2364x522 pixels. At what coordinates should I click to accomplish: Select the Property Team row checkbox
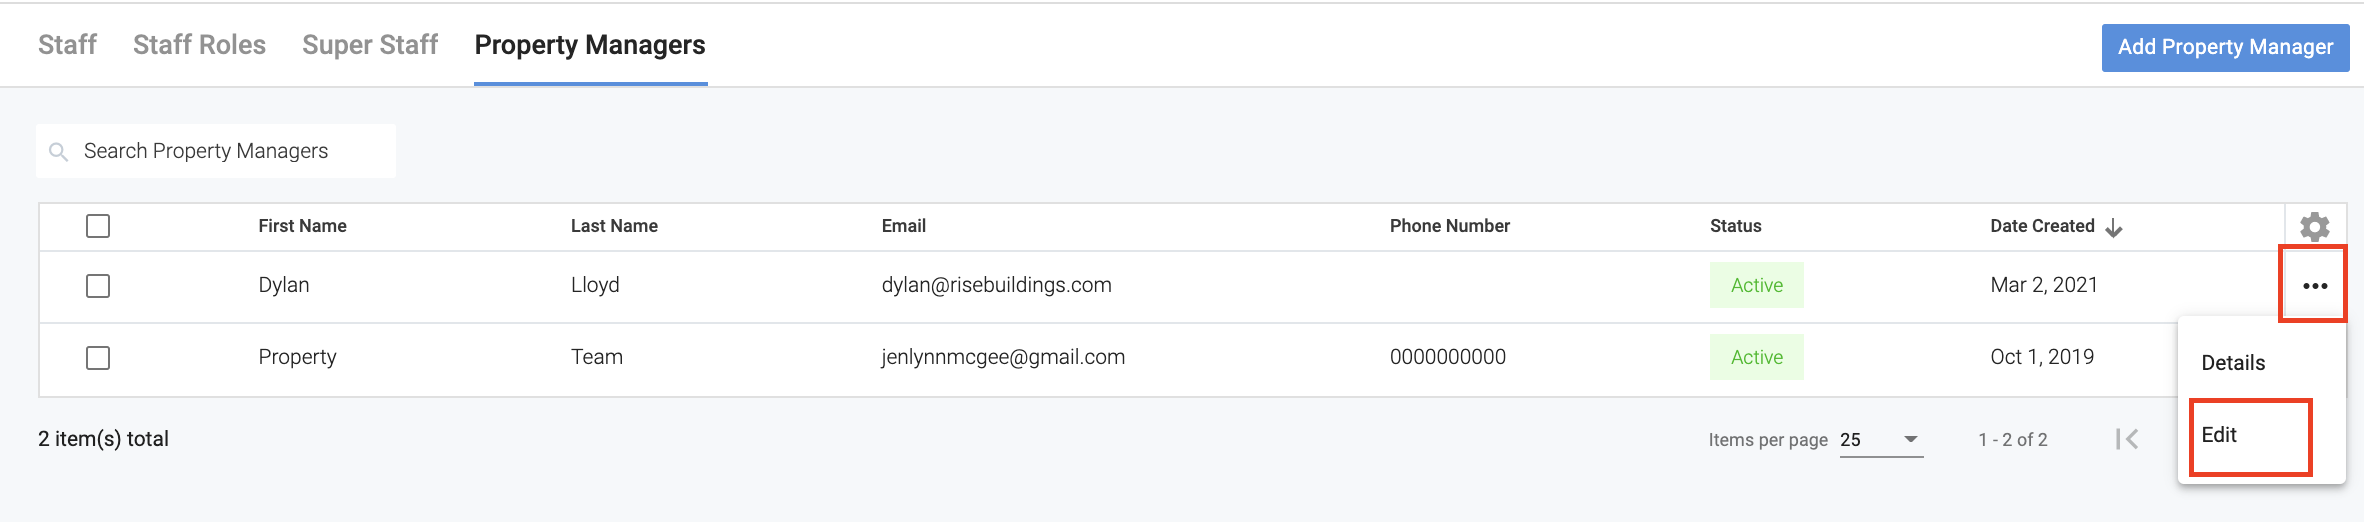tap(98, 358)
